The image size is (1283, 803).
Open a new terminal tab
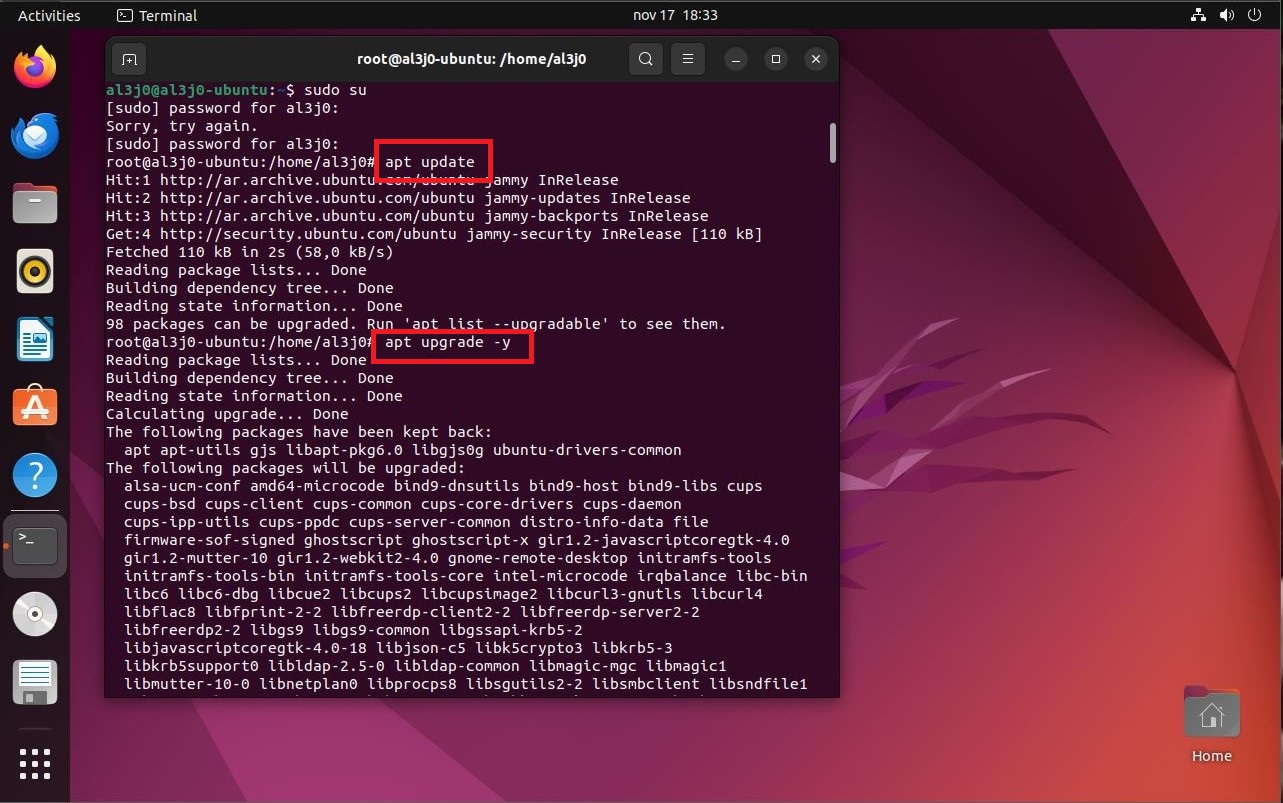tap(129, 59)
